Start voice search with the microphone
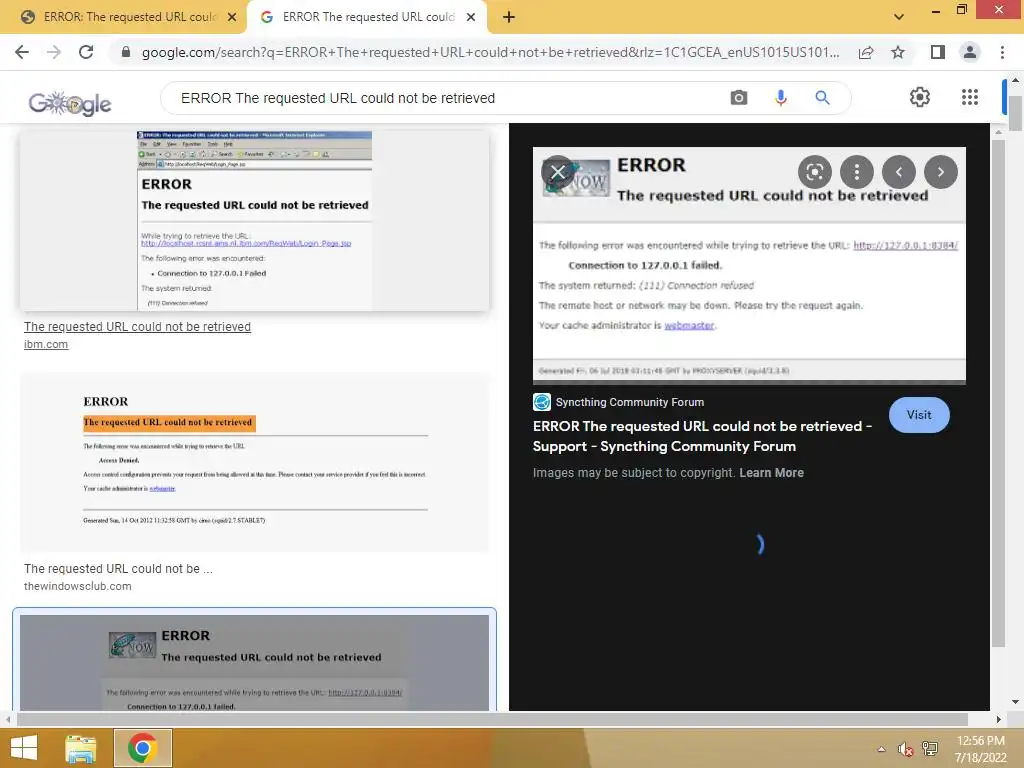Screen dimensions: 1024x768 coord(780,98)
